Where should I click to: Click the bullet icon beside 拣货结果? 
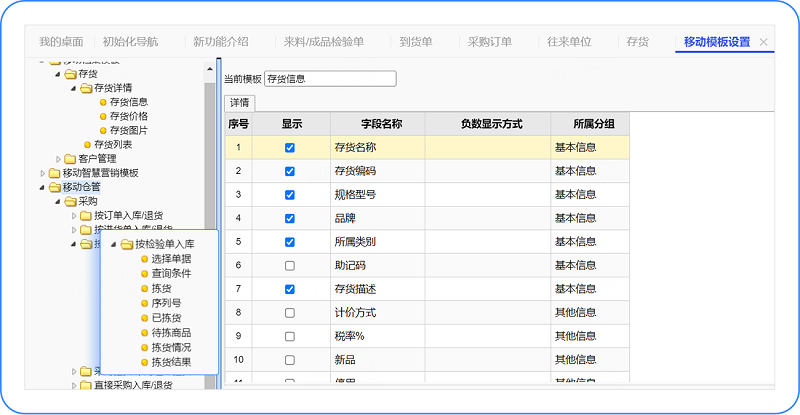[x=144, y=363]
